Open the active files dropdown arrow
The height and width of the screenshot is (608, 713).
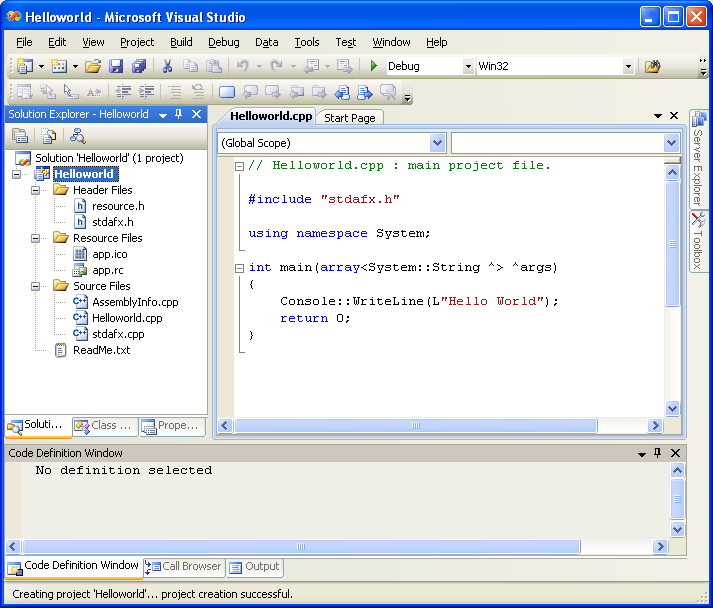[658, 116]
